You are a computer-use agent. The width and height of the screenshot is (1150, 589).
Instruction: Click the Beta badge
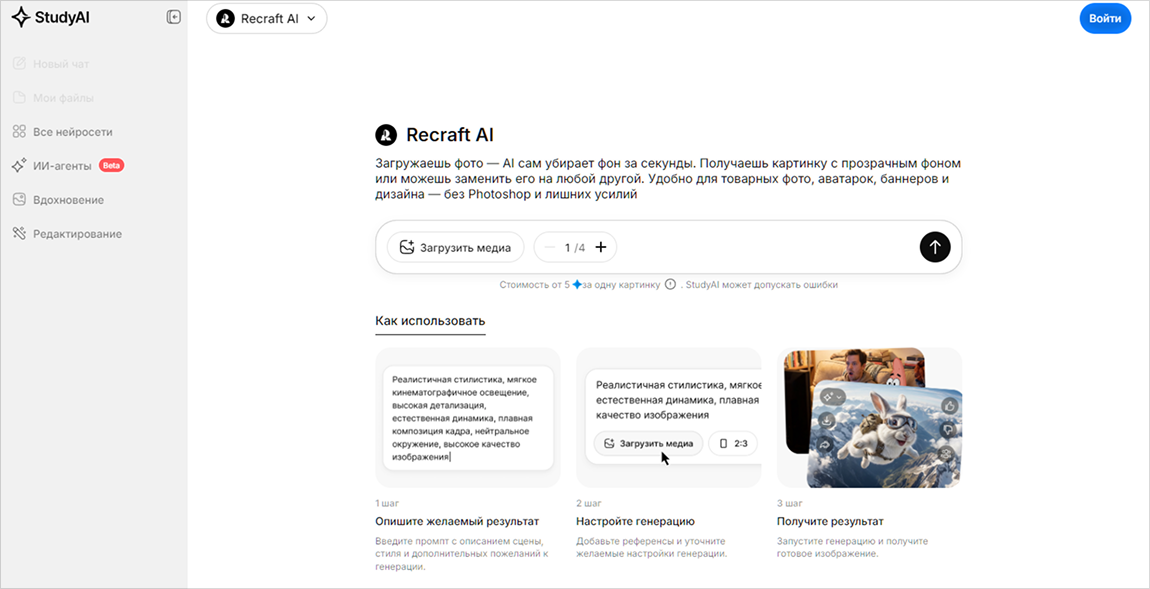pyautogui.click(x=111, y=166)
